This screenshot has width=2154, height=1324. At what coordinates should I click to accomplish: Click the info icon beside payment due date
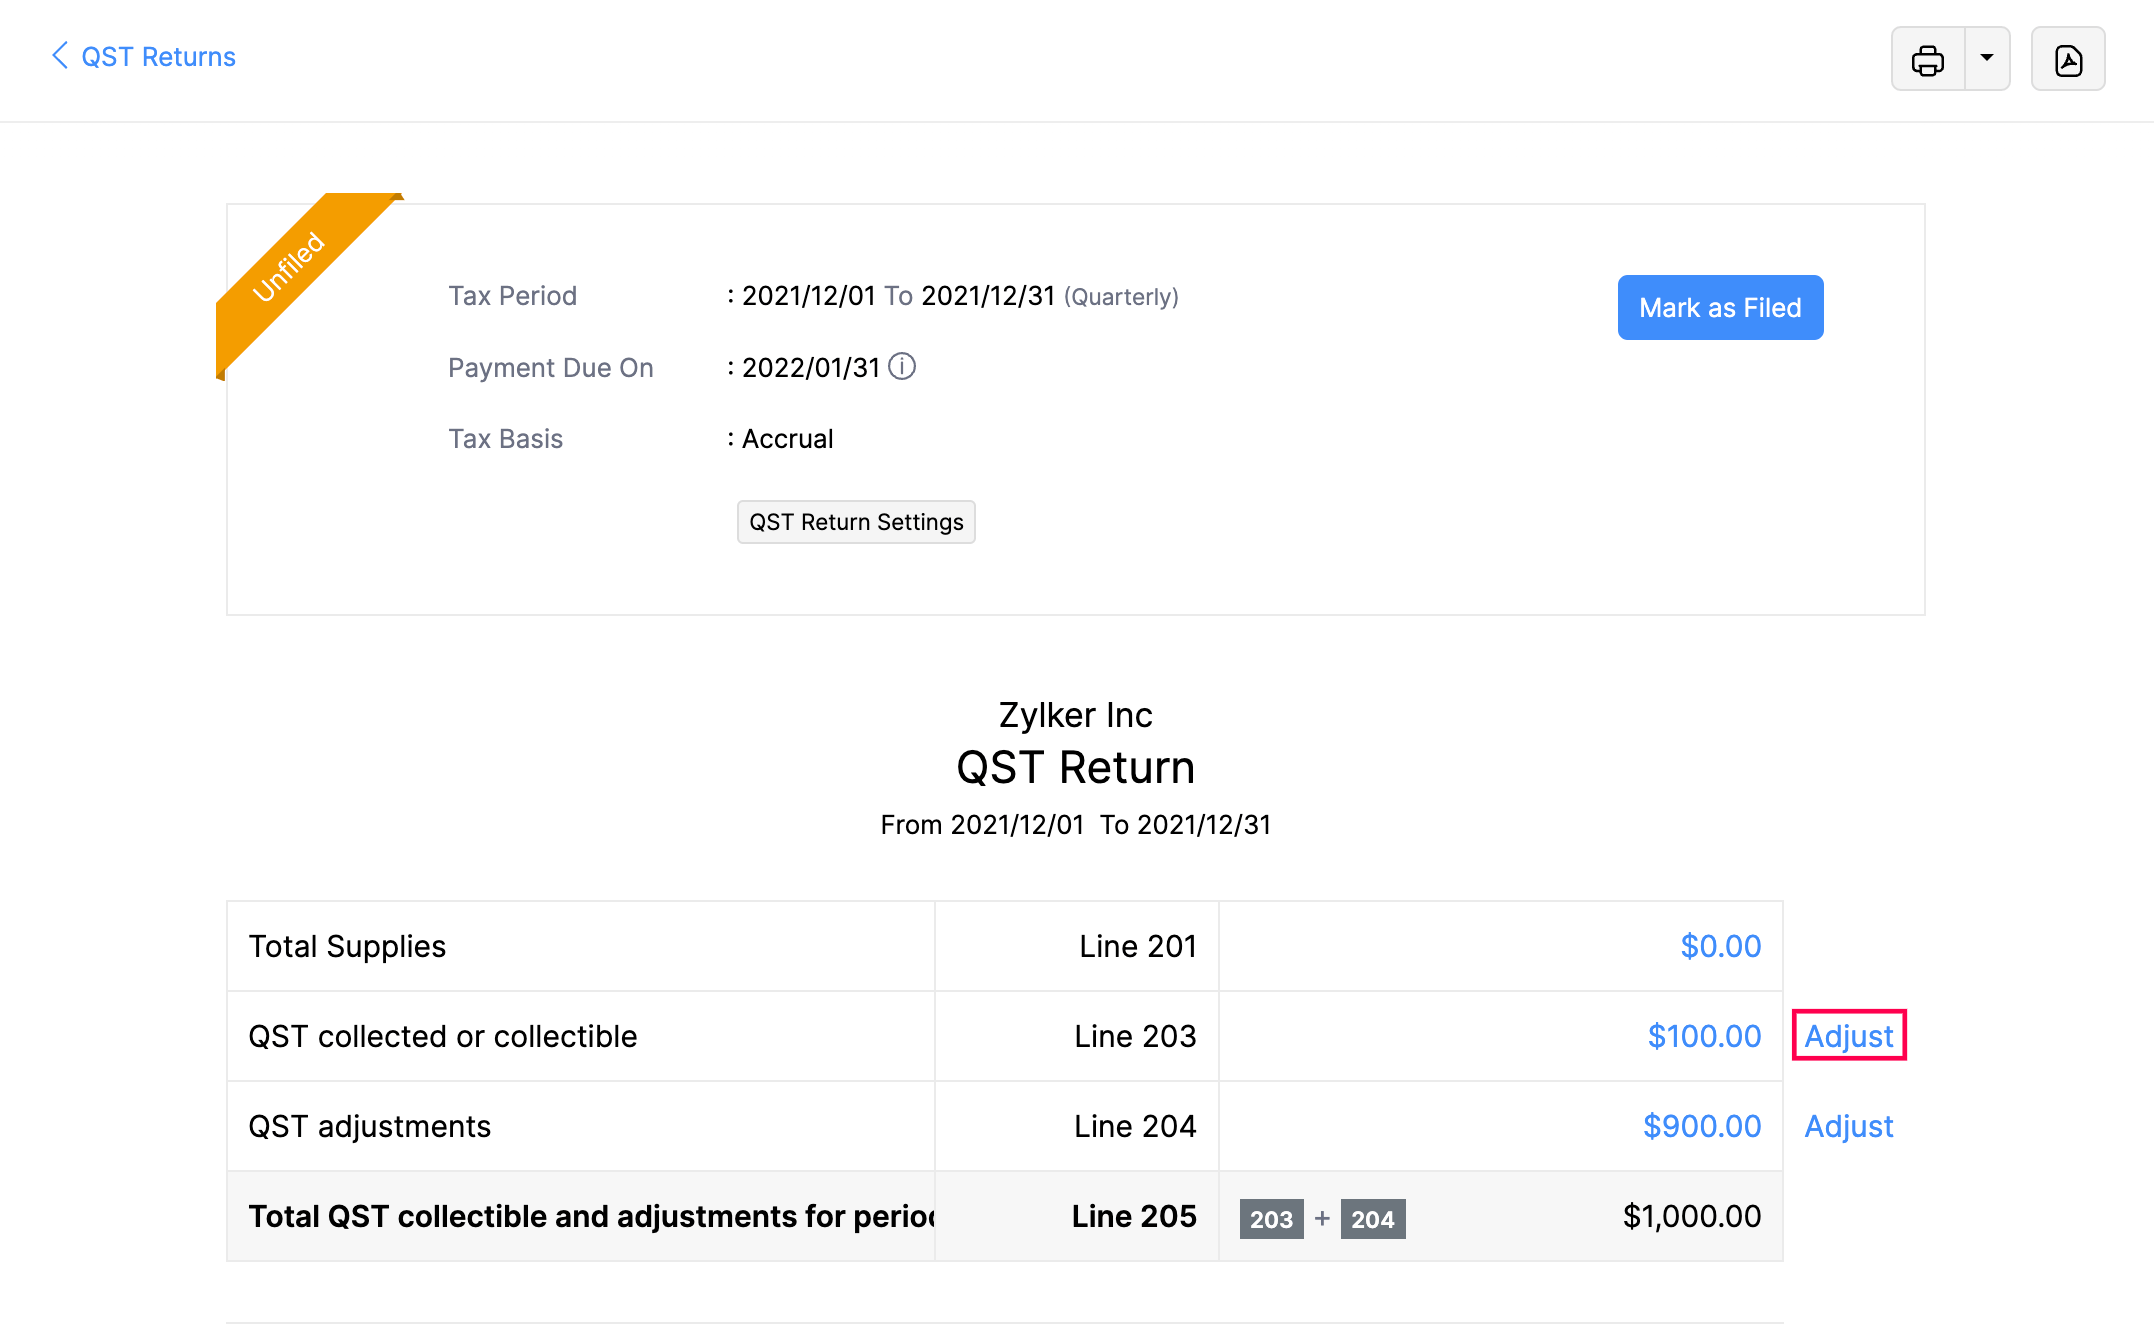(902, 367)
